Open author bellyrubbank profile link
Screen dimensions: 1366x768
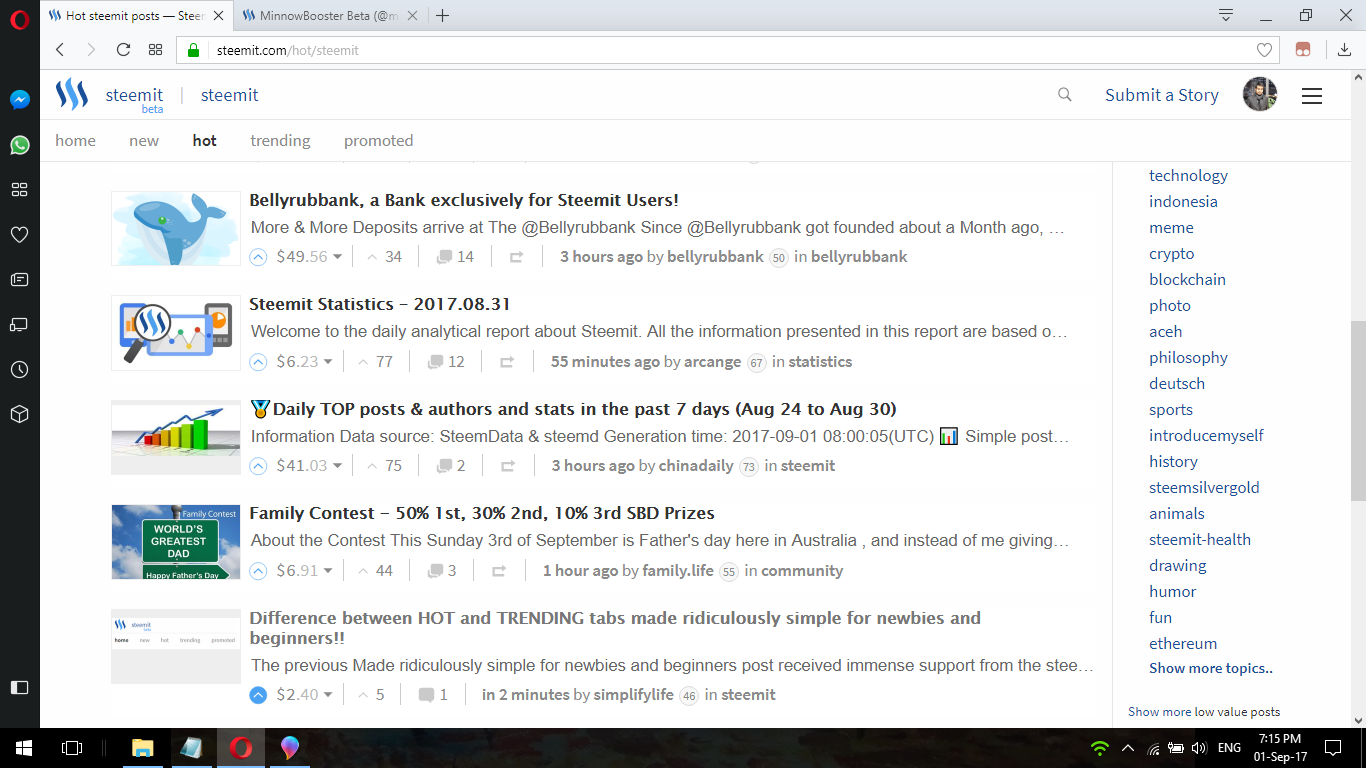coord(715,257)
